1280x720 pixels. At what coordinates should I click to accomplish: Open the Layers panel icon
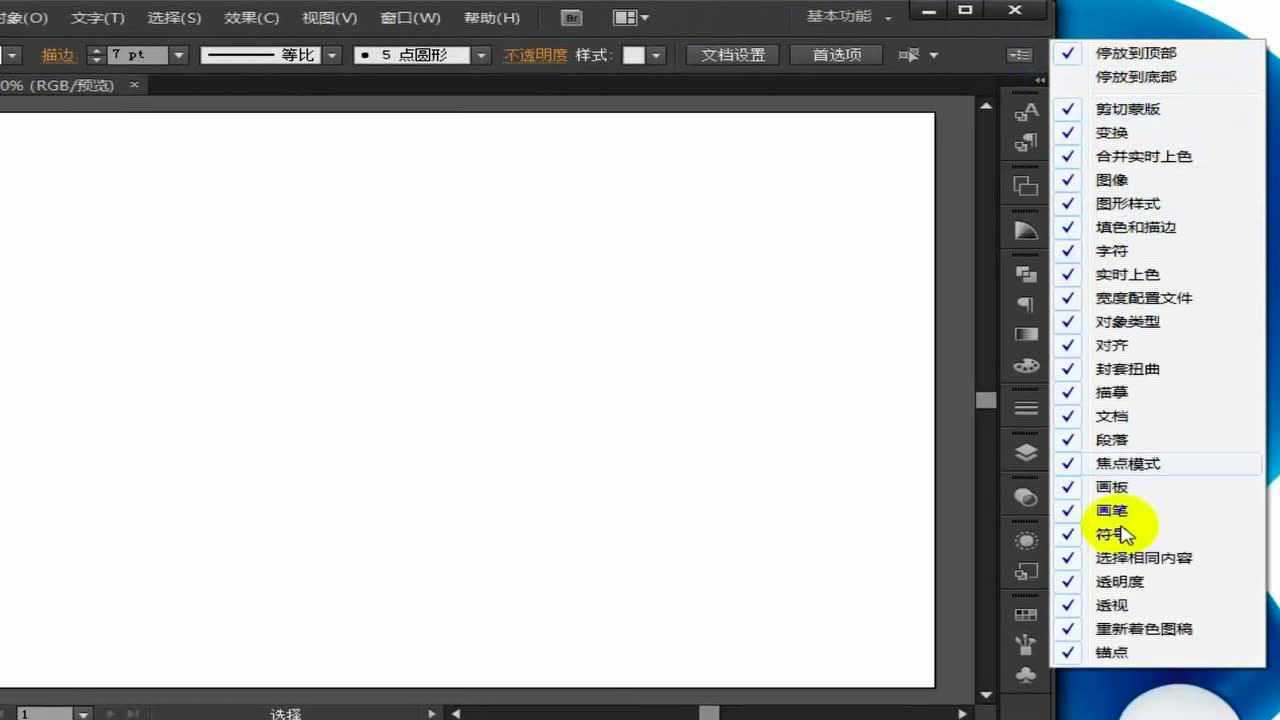coord(1026,452)
